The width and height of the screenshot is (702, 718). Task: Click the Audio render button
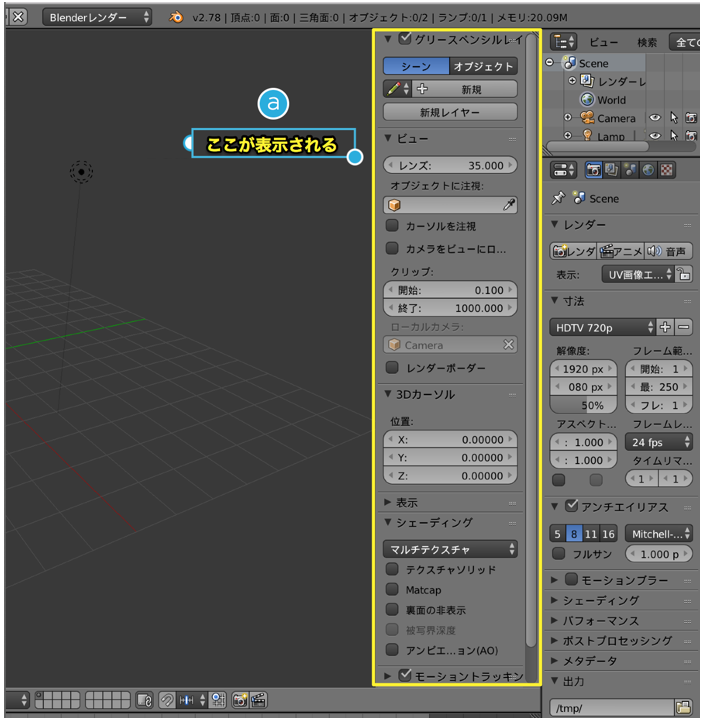pyautogui.click(x=668, y=251)
